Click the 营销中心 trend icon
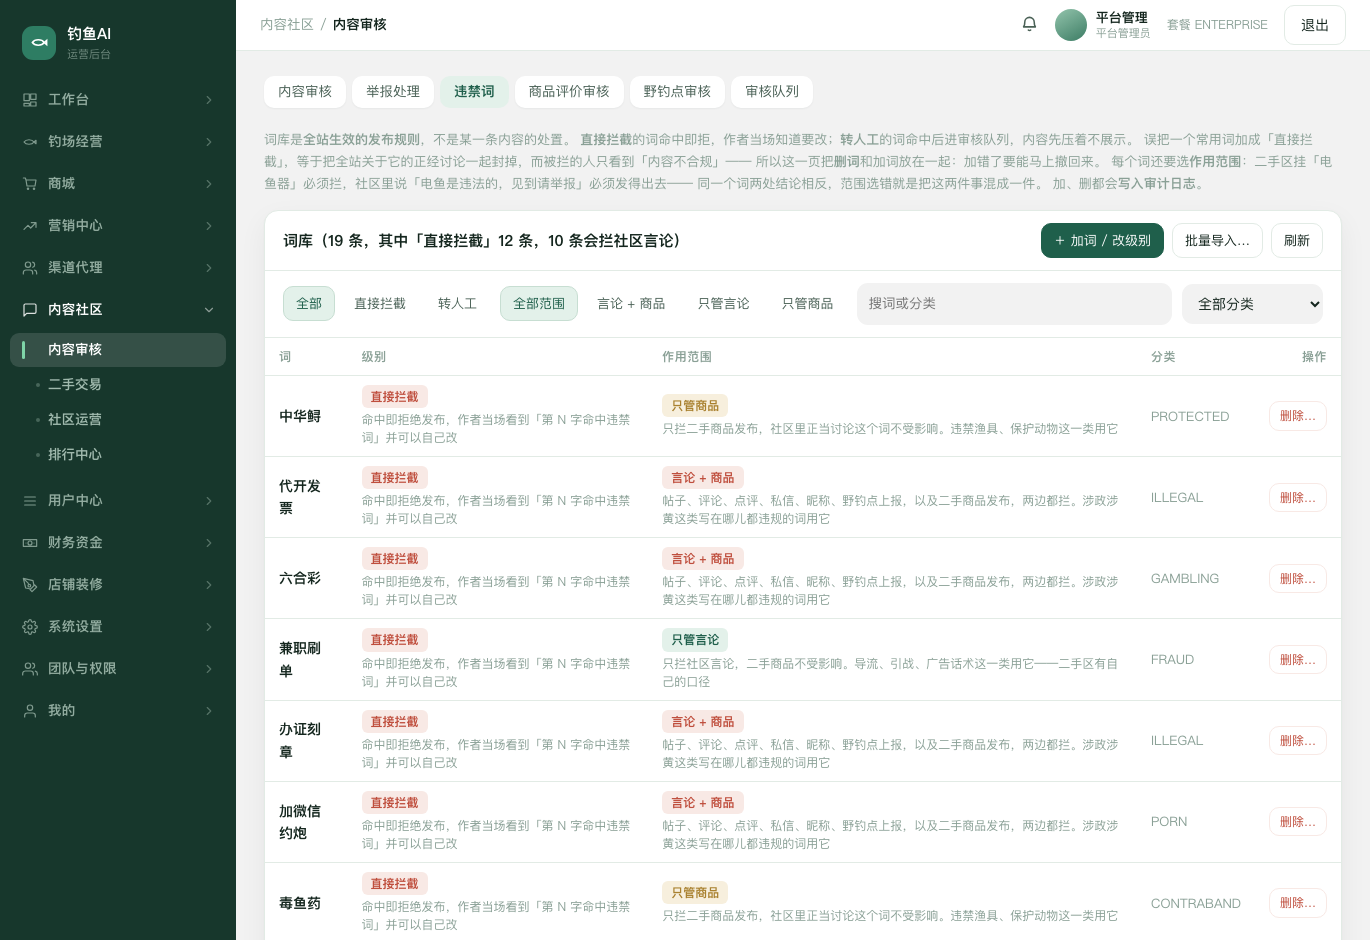This screenshot has width=1370, height=940. (x=30, y=226)
